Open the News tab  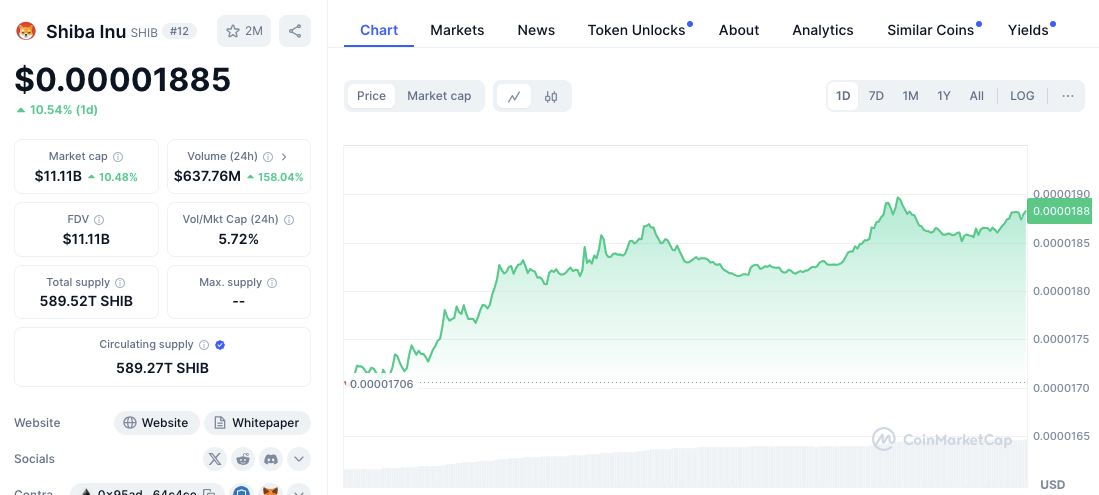(536, 30)
